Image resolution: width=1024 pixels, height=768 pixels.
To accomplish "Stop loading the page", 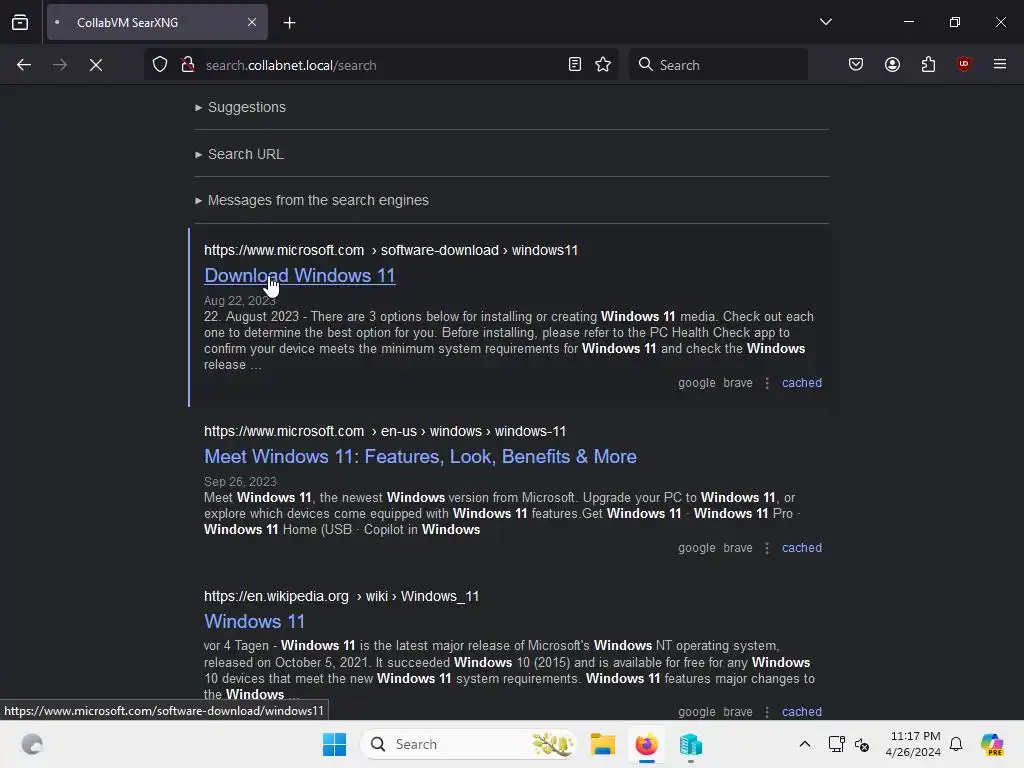I will [x=96, y=65].
